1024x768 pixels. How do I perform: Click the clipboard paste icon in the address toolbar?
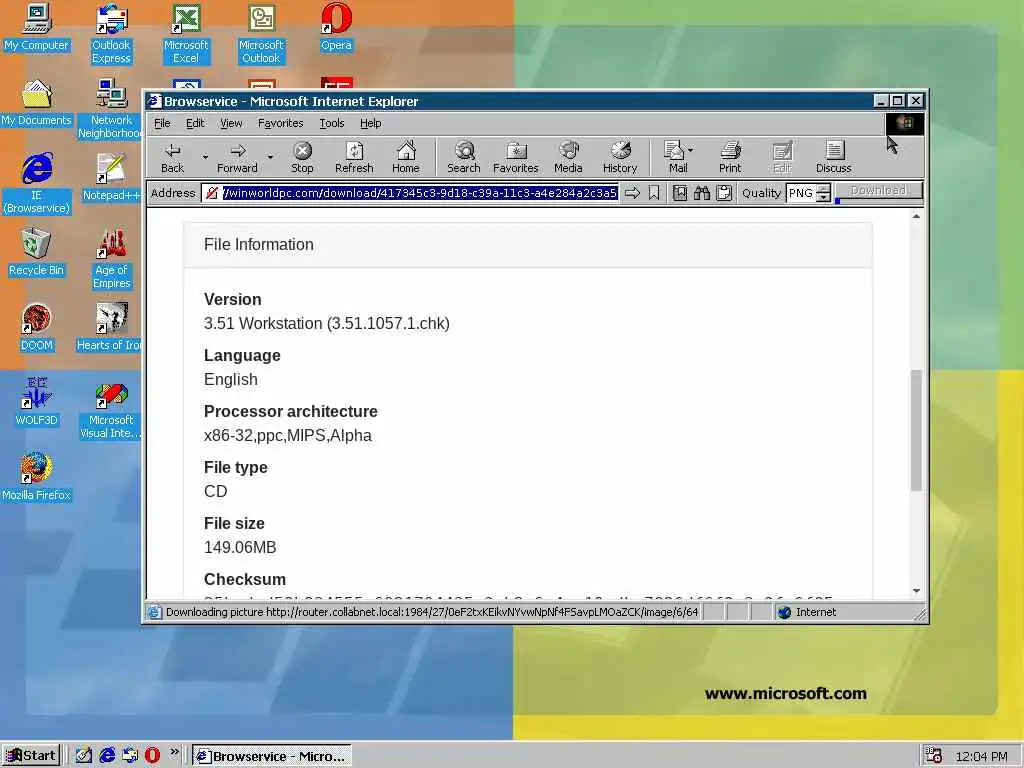point(724,193)
